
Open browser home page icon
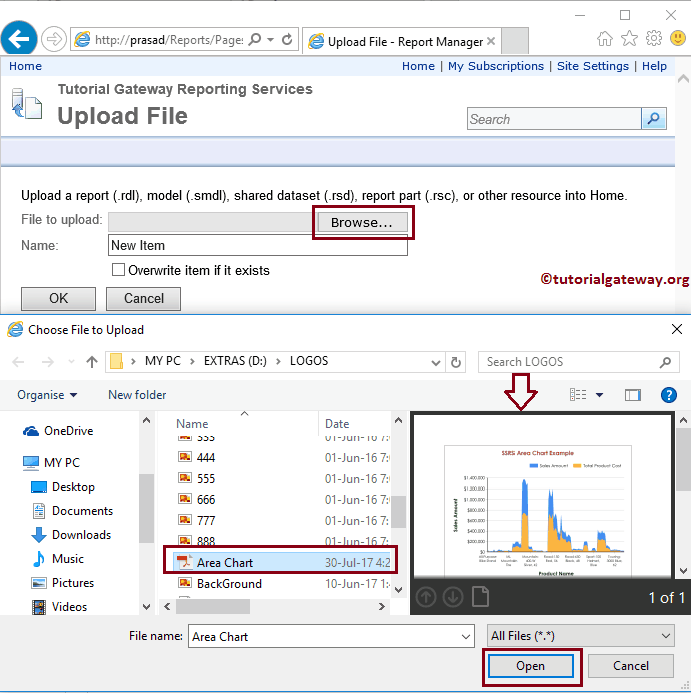pyautogui.click(x=605, y=38)
